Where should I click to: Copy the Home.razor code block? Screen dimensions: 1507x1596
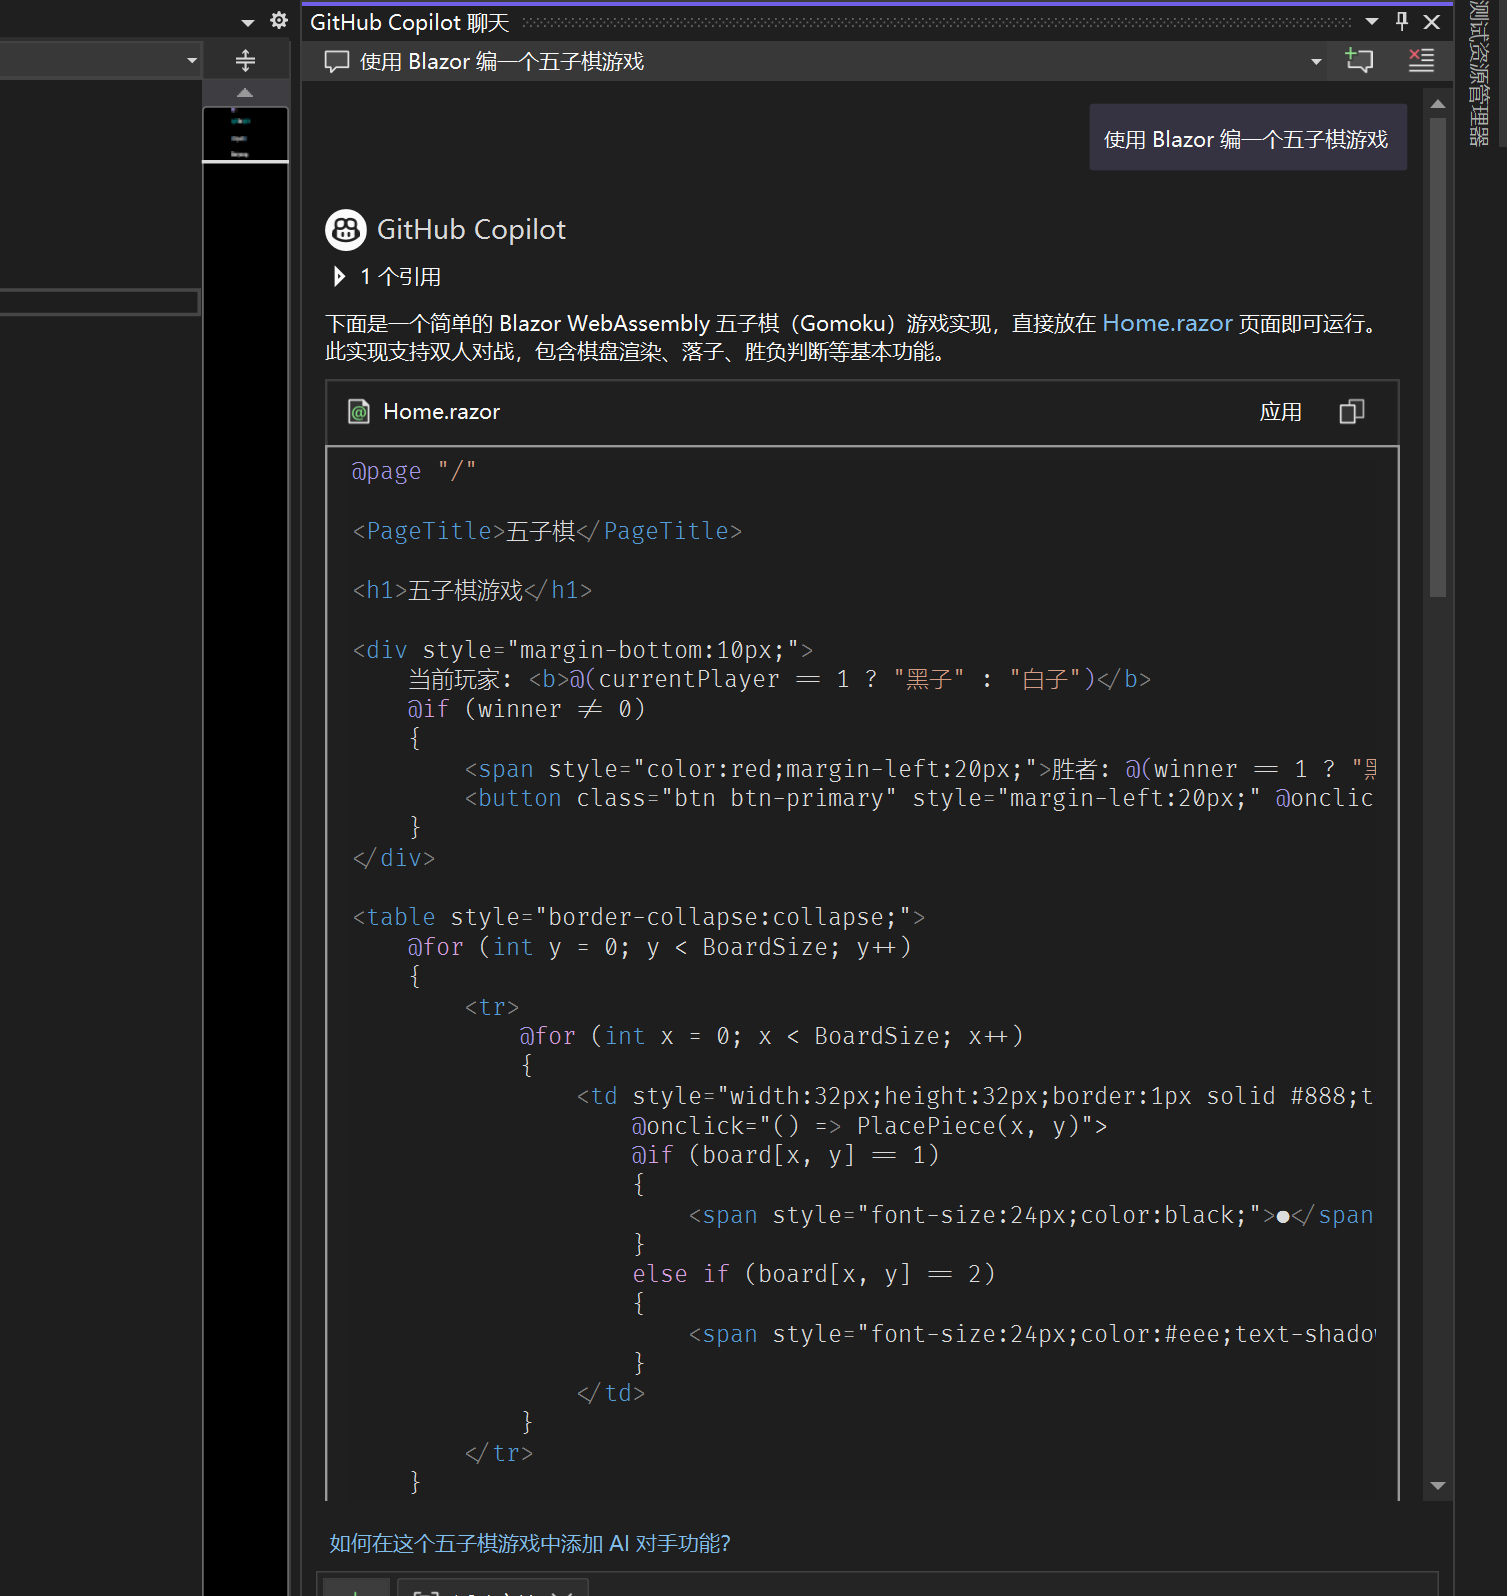click(x=1351, y=412)
